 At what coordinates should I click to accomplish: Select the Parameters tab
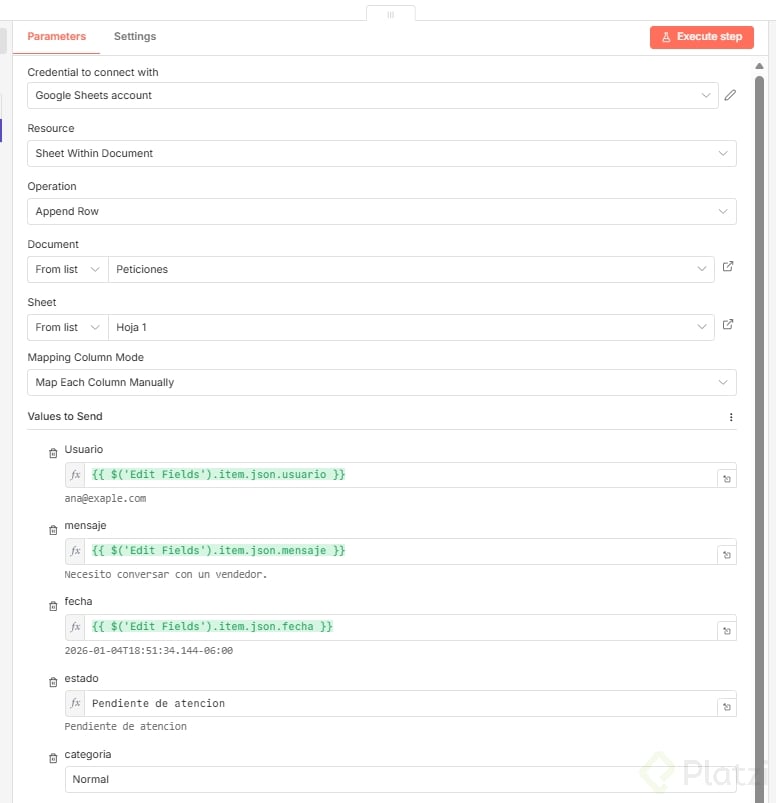56,36
